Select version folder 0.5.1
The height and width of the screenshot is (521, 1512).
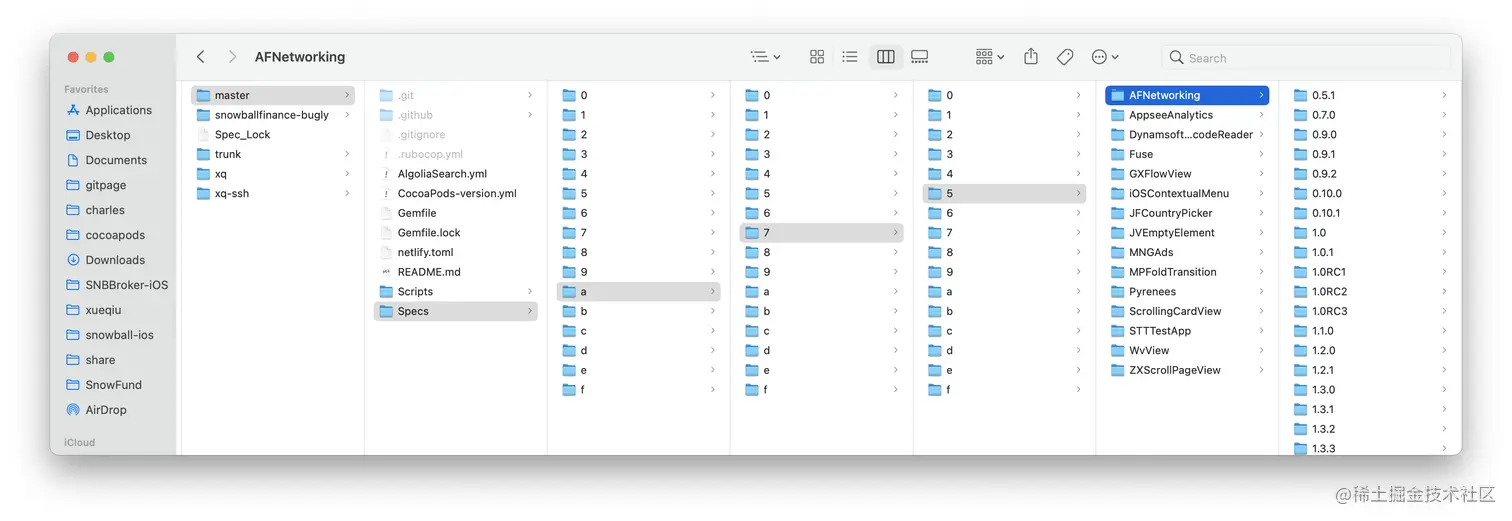point(1370,95)
